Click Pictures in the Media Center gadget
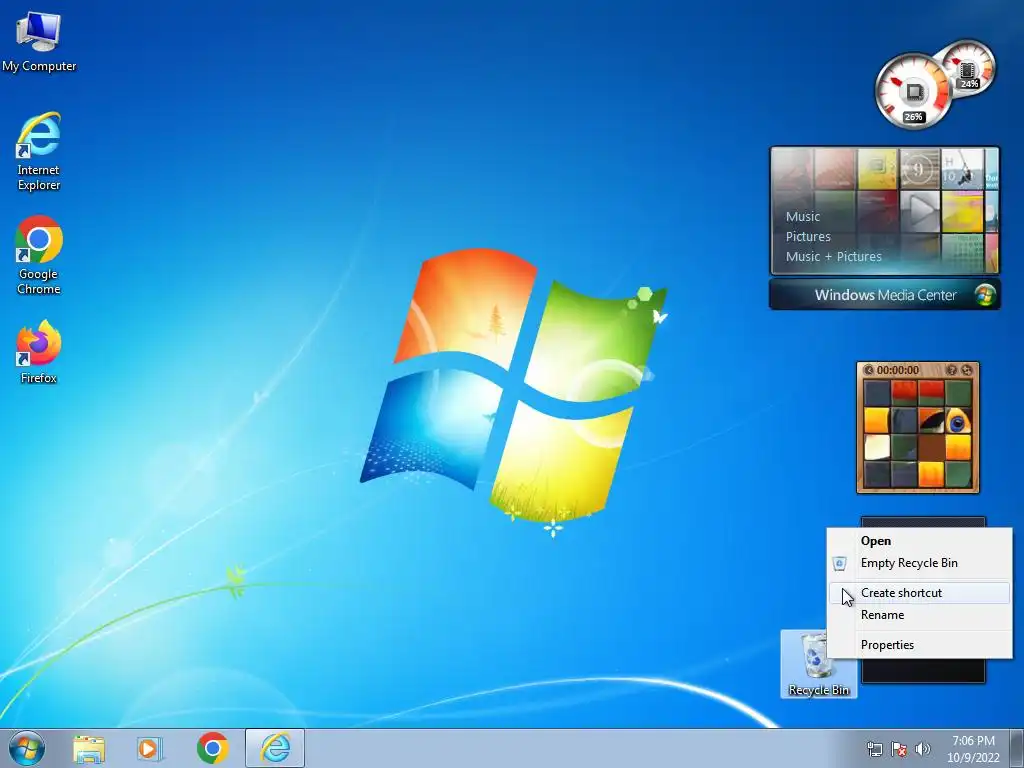The height and width of the screenshot is (768, 1024). pyautogui.click(x=808, y=237)
